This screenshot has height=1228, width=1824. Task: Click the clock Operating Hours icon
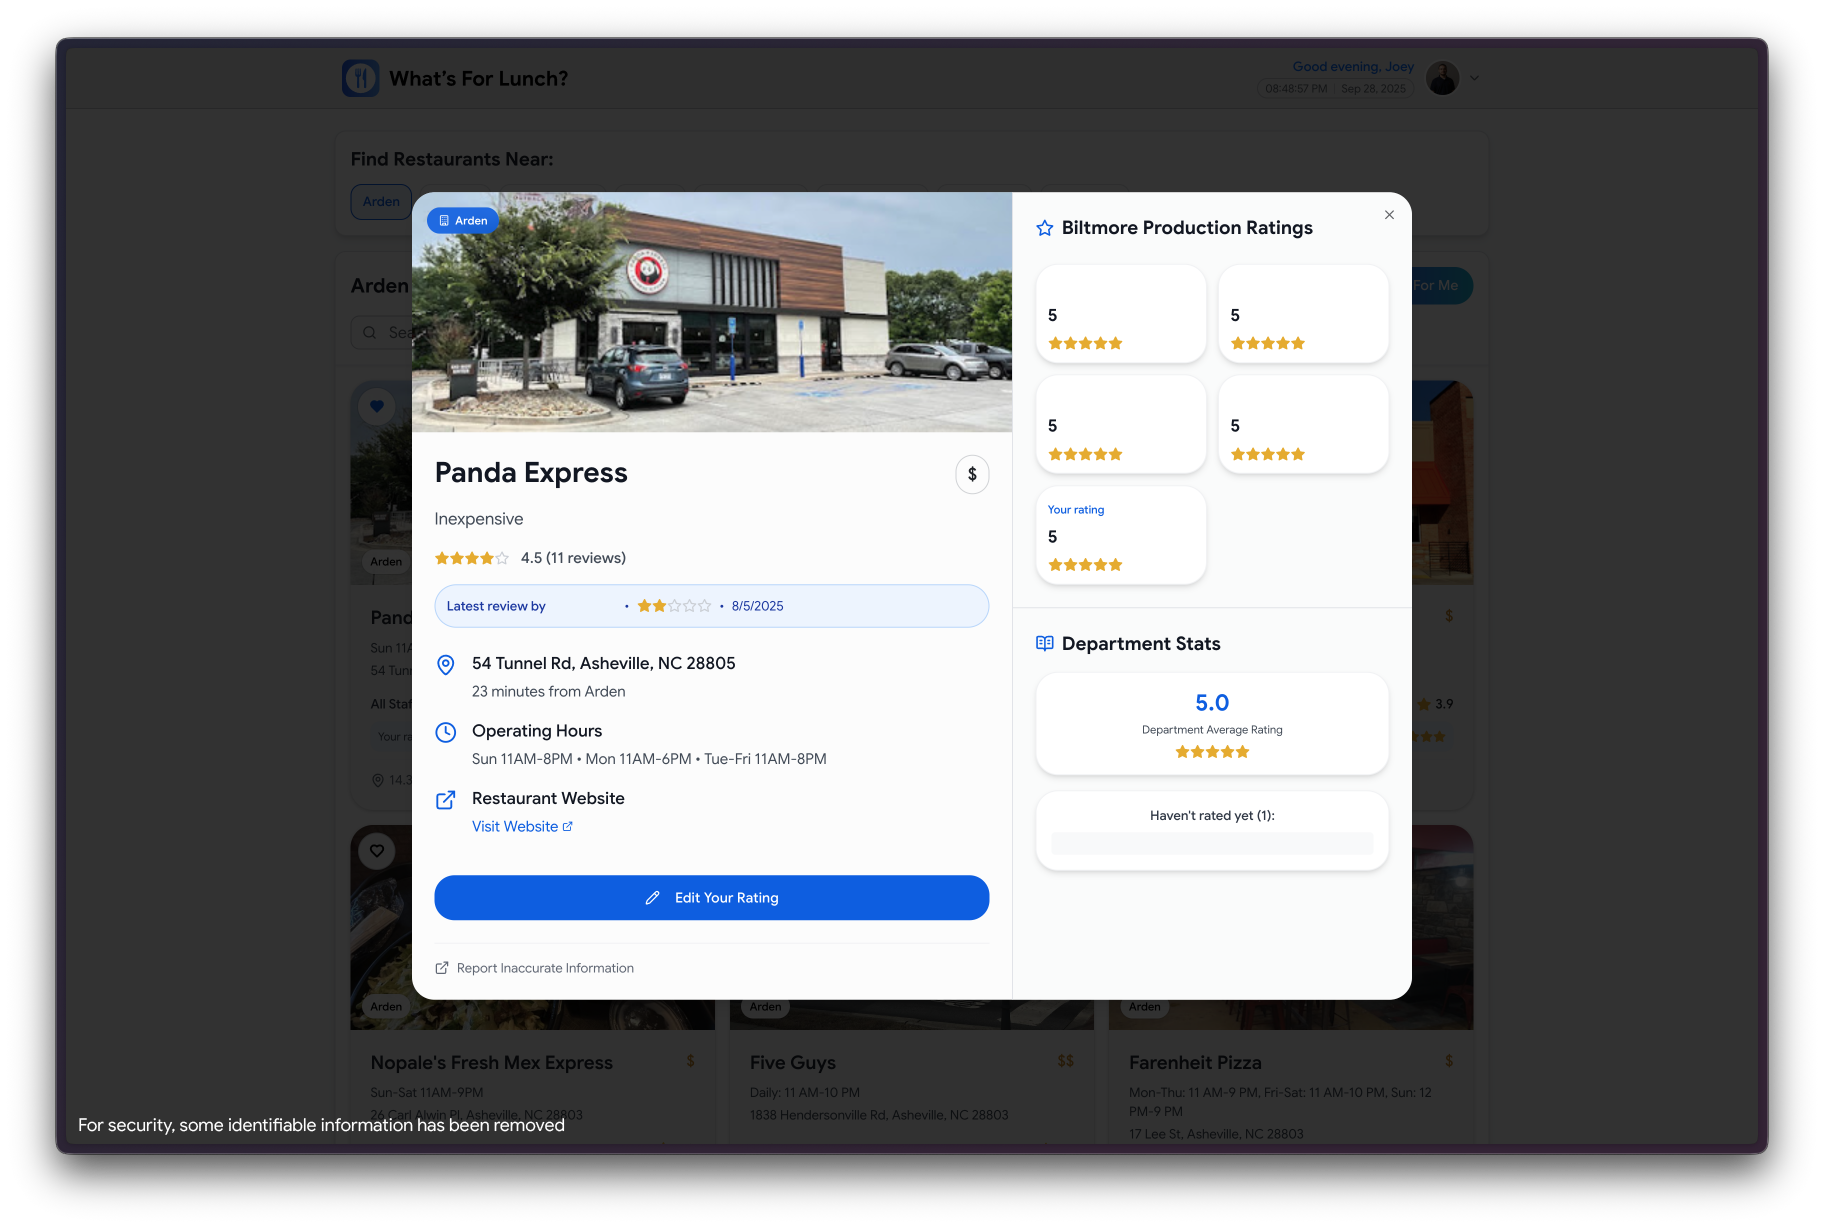tap(446, 732)
